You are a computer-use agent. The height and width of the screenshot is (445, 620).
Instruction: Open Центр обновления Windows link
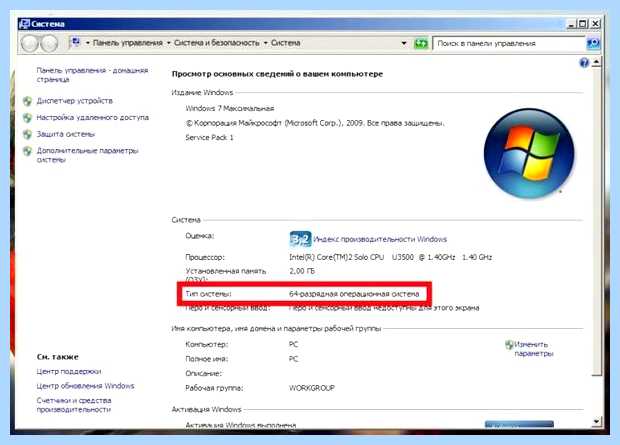pyautogui.click(x=85, y=386)
